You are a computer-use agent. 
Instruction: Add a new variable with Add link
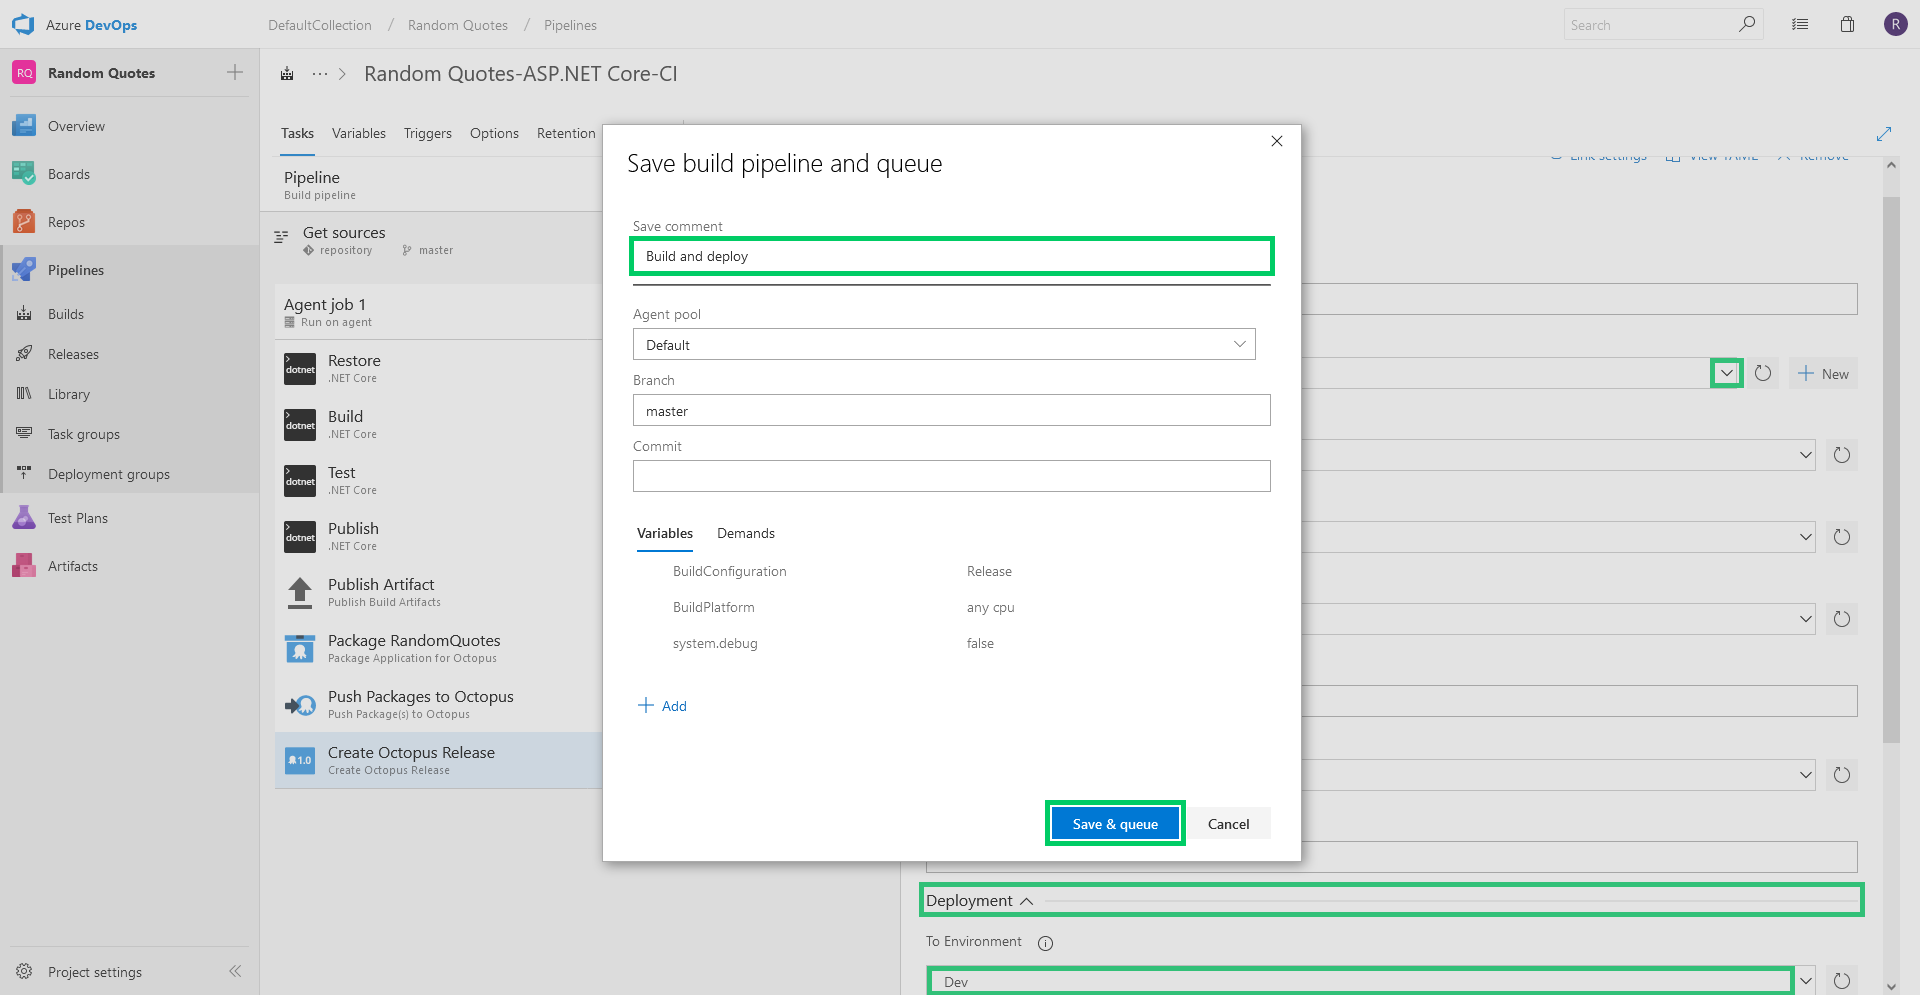[x=662, y=705]
